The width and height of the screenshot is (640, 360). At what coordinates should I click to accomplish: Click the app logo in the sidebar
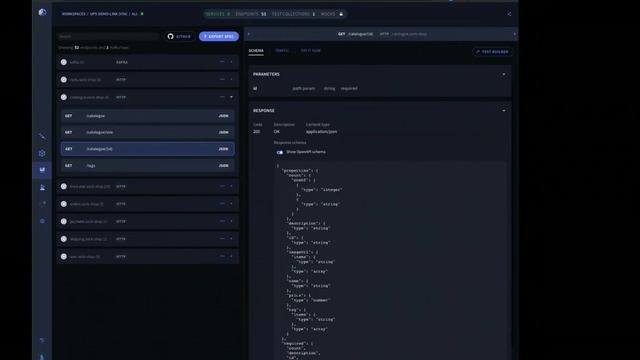point(42,12)
